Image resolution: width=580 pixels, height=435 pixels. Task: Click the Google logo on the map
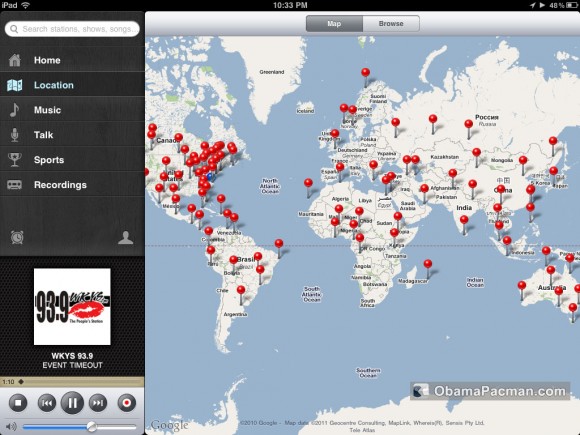pyautogui.click(x=169, y=425)
